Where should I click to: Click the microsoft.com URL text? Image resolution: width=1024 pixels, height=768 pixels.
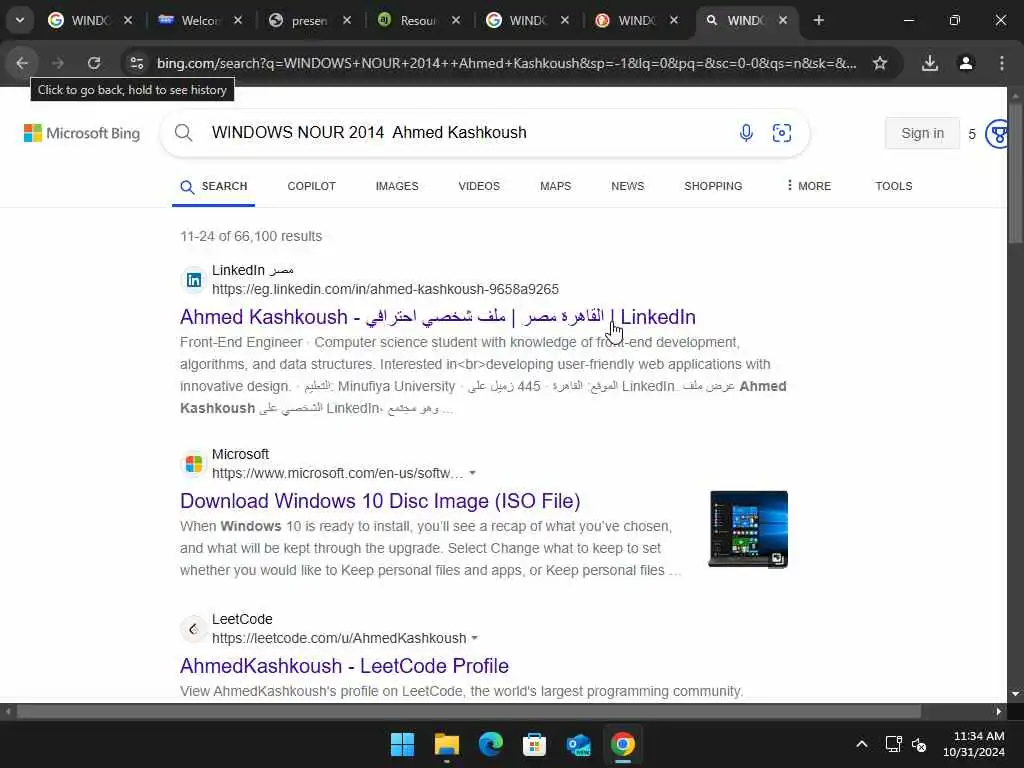tap(338, 473)
